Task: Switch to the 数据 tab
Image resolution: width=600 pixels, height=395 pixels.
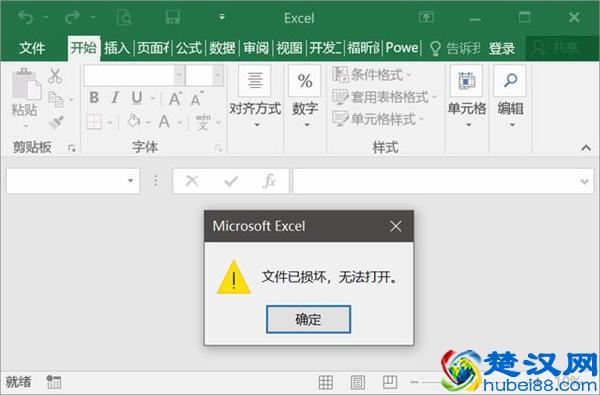Action: coord(222,48)
